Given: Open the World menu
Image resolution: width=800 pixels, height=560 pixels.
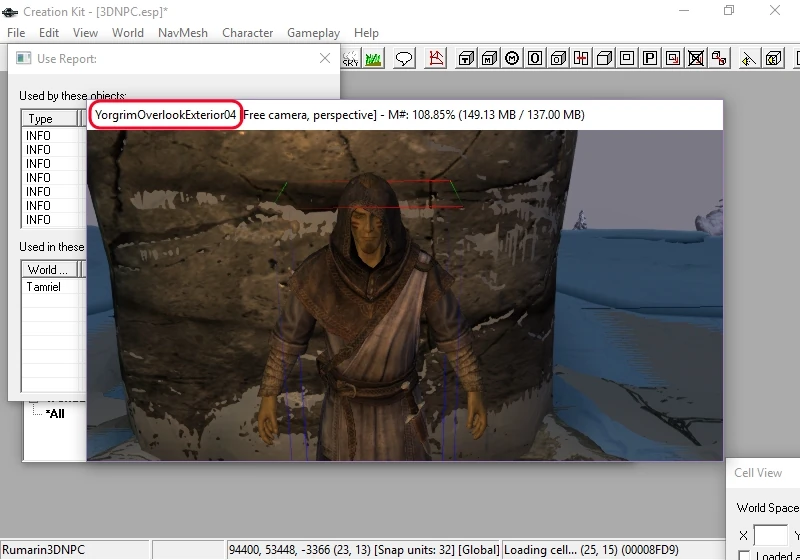Looking at the screenshot, I should (128, 33).
